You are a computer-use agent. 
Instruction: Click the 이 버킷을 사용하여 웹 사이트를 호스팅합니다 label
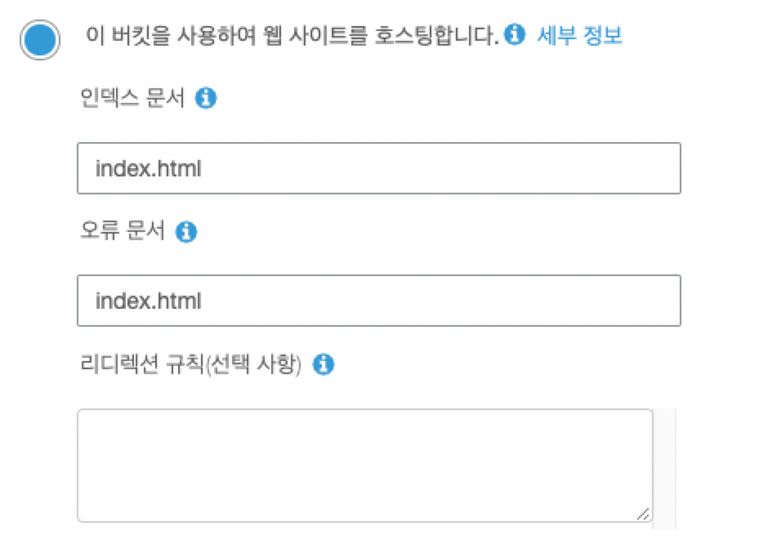click(292, 35)
